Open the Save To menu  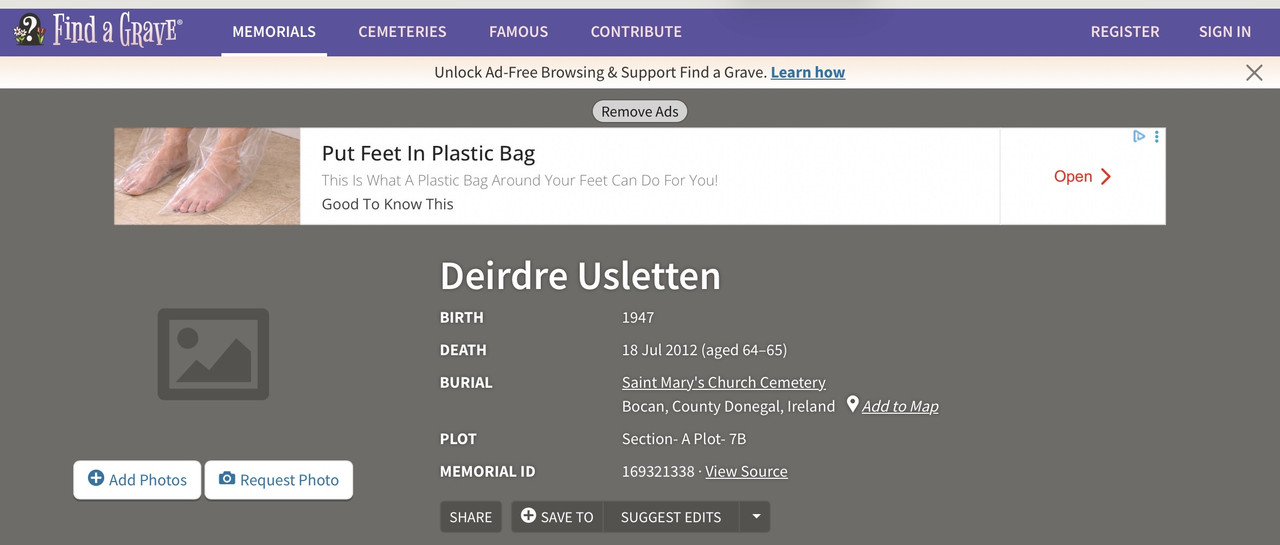click(x=558, y=517)
